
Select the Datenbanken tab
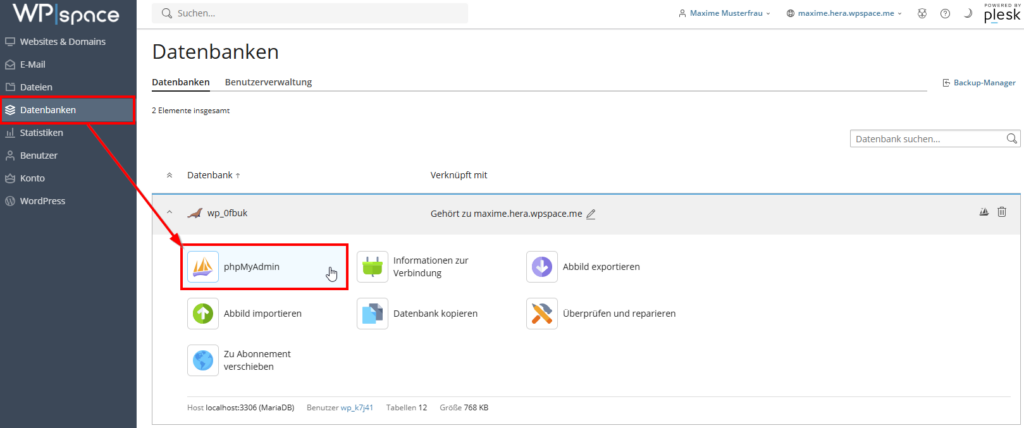point(181,82)
